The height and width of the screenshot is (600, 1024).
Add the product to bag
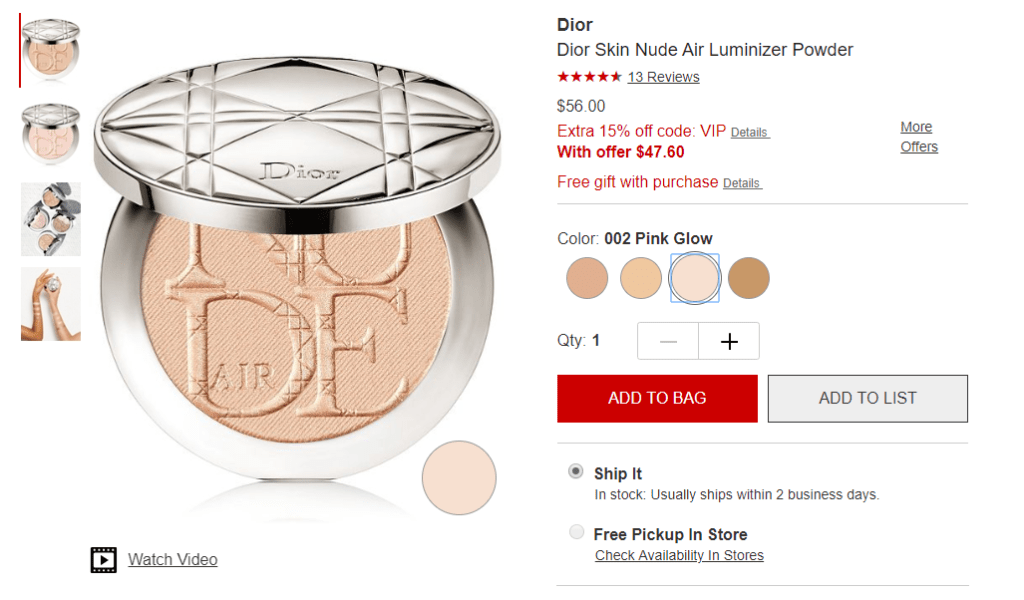(x=657, y=398)
